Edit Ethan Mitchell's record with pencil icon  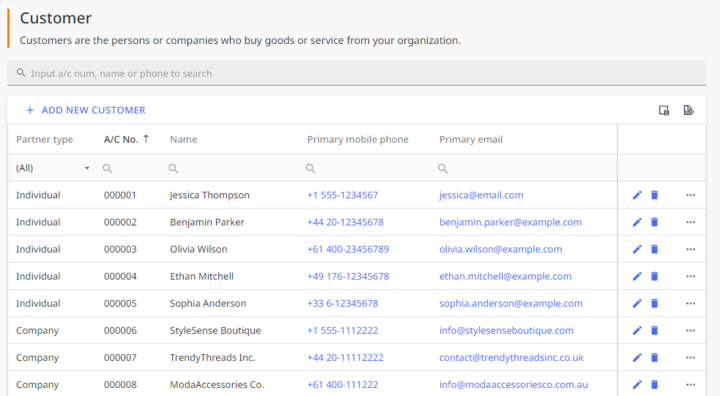[x=637, y=277]
